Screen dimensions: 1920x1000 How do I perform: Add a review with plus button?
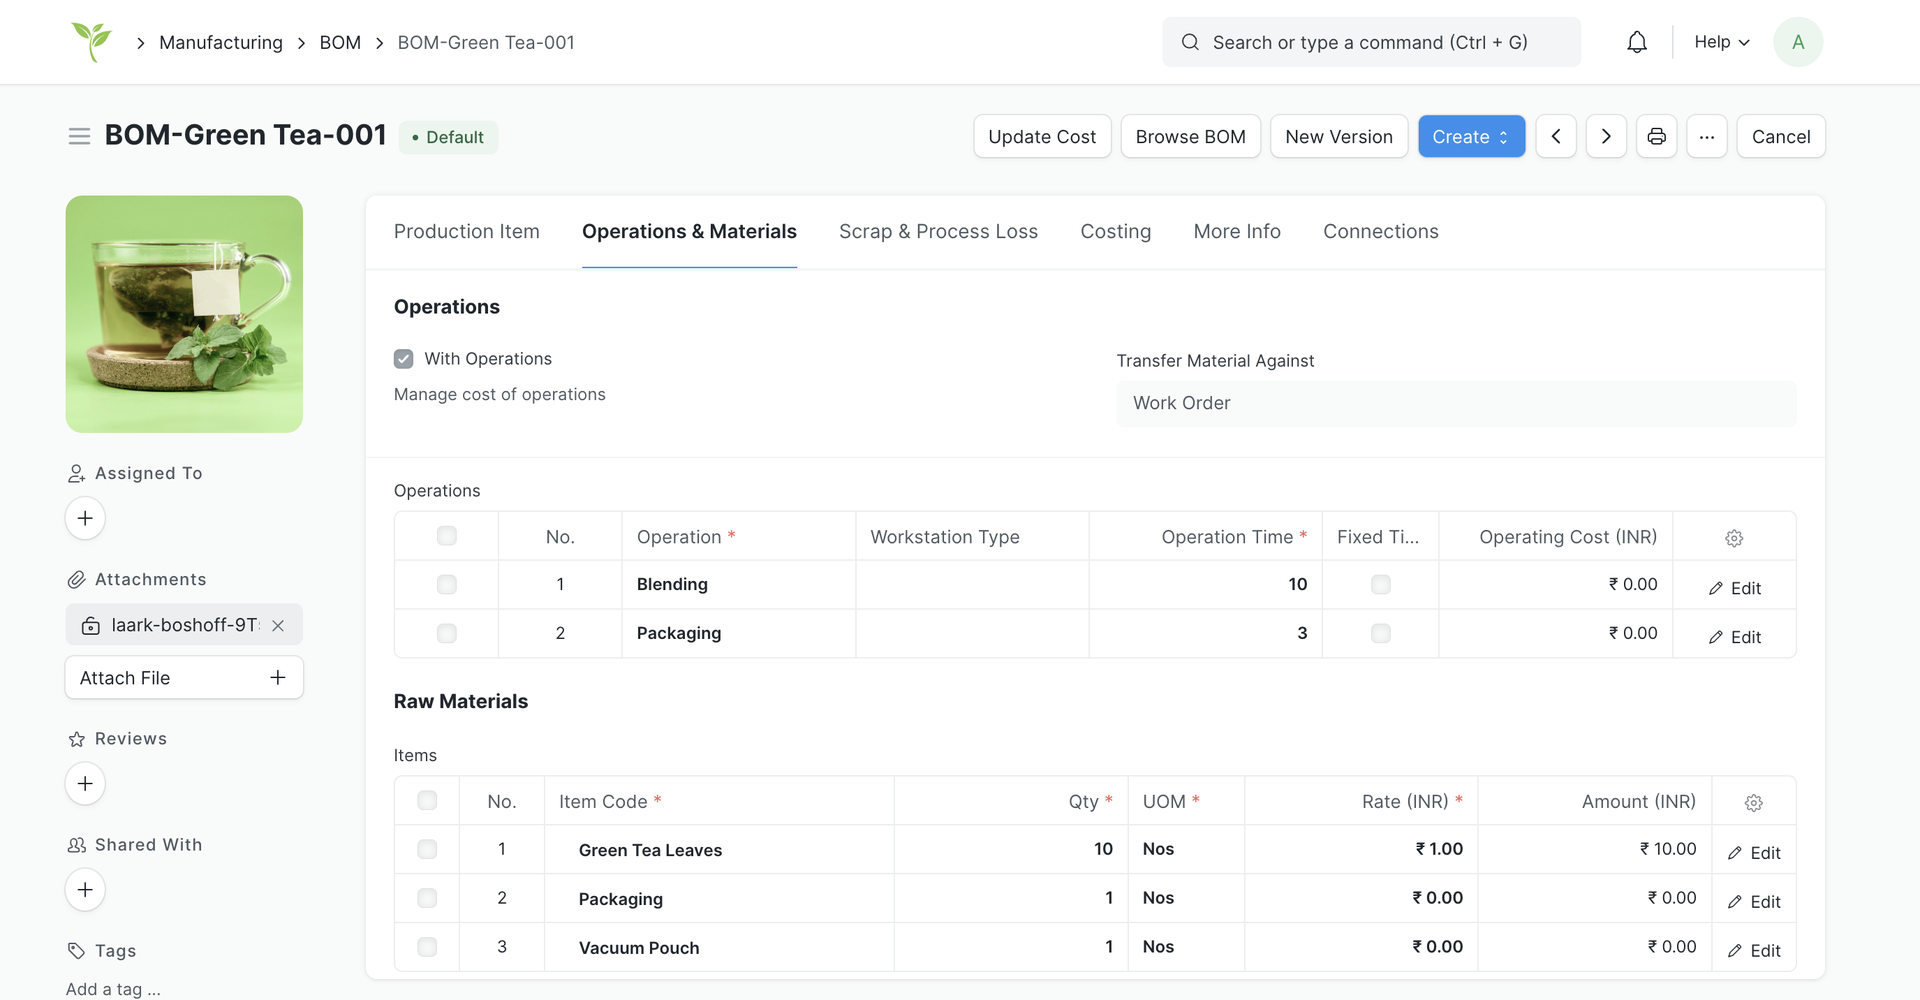pyautogui.click(x=85, y=783)
